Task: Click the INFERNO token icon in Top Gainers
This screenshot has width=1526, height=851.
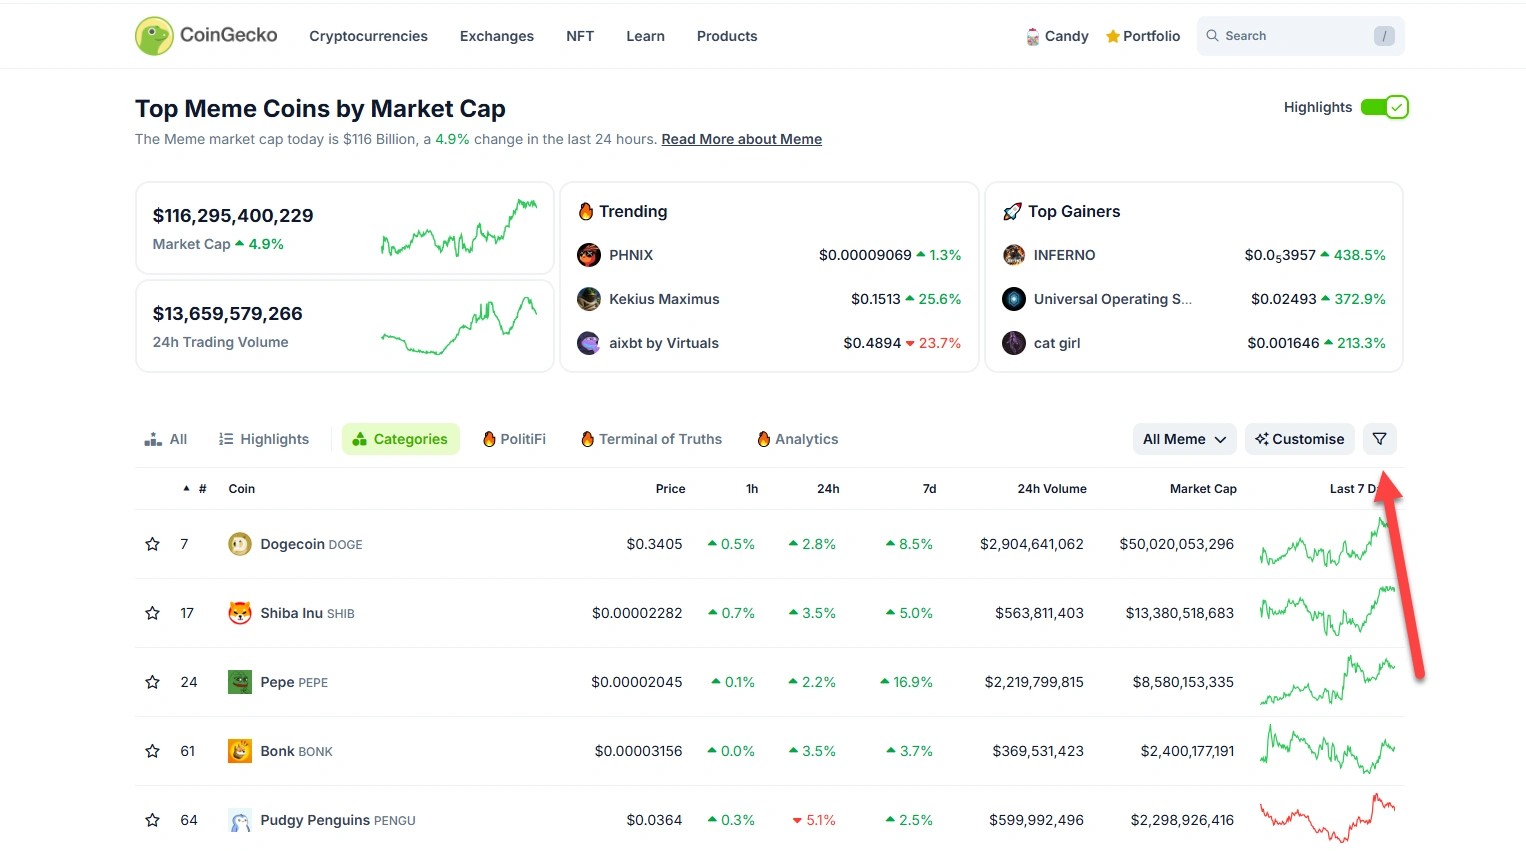Action: (x=1014, y=255)
